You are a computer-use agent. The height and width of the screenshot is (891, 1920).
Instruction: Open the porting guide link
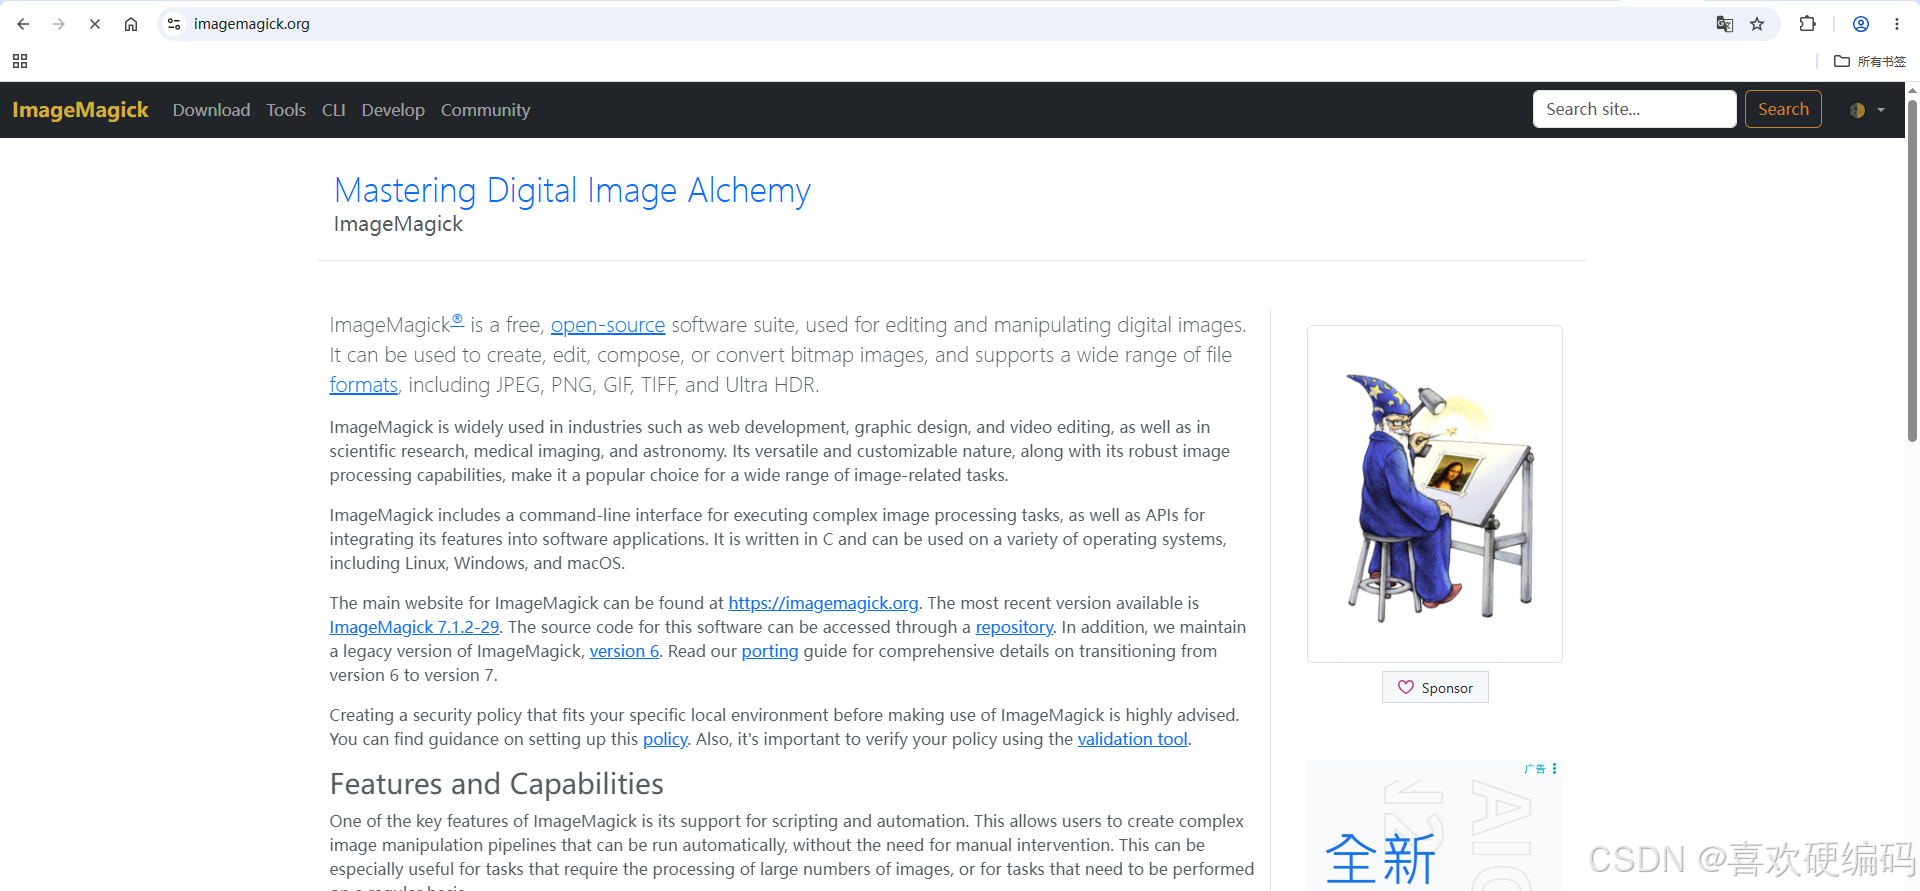point(770,651)
